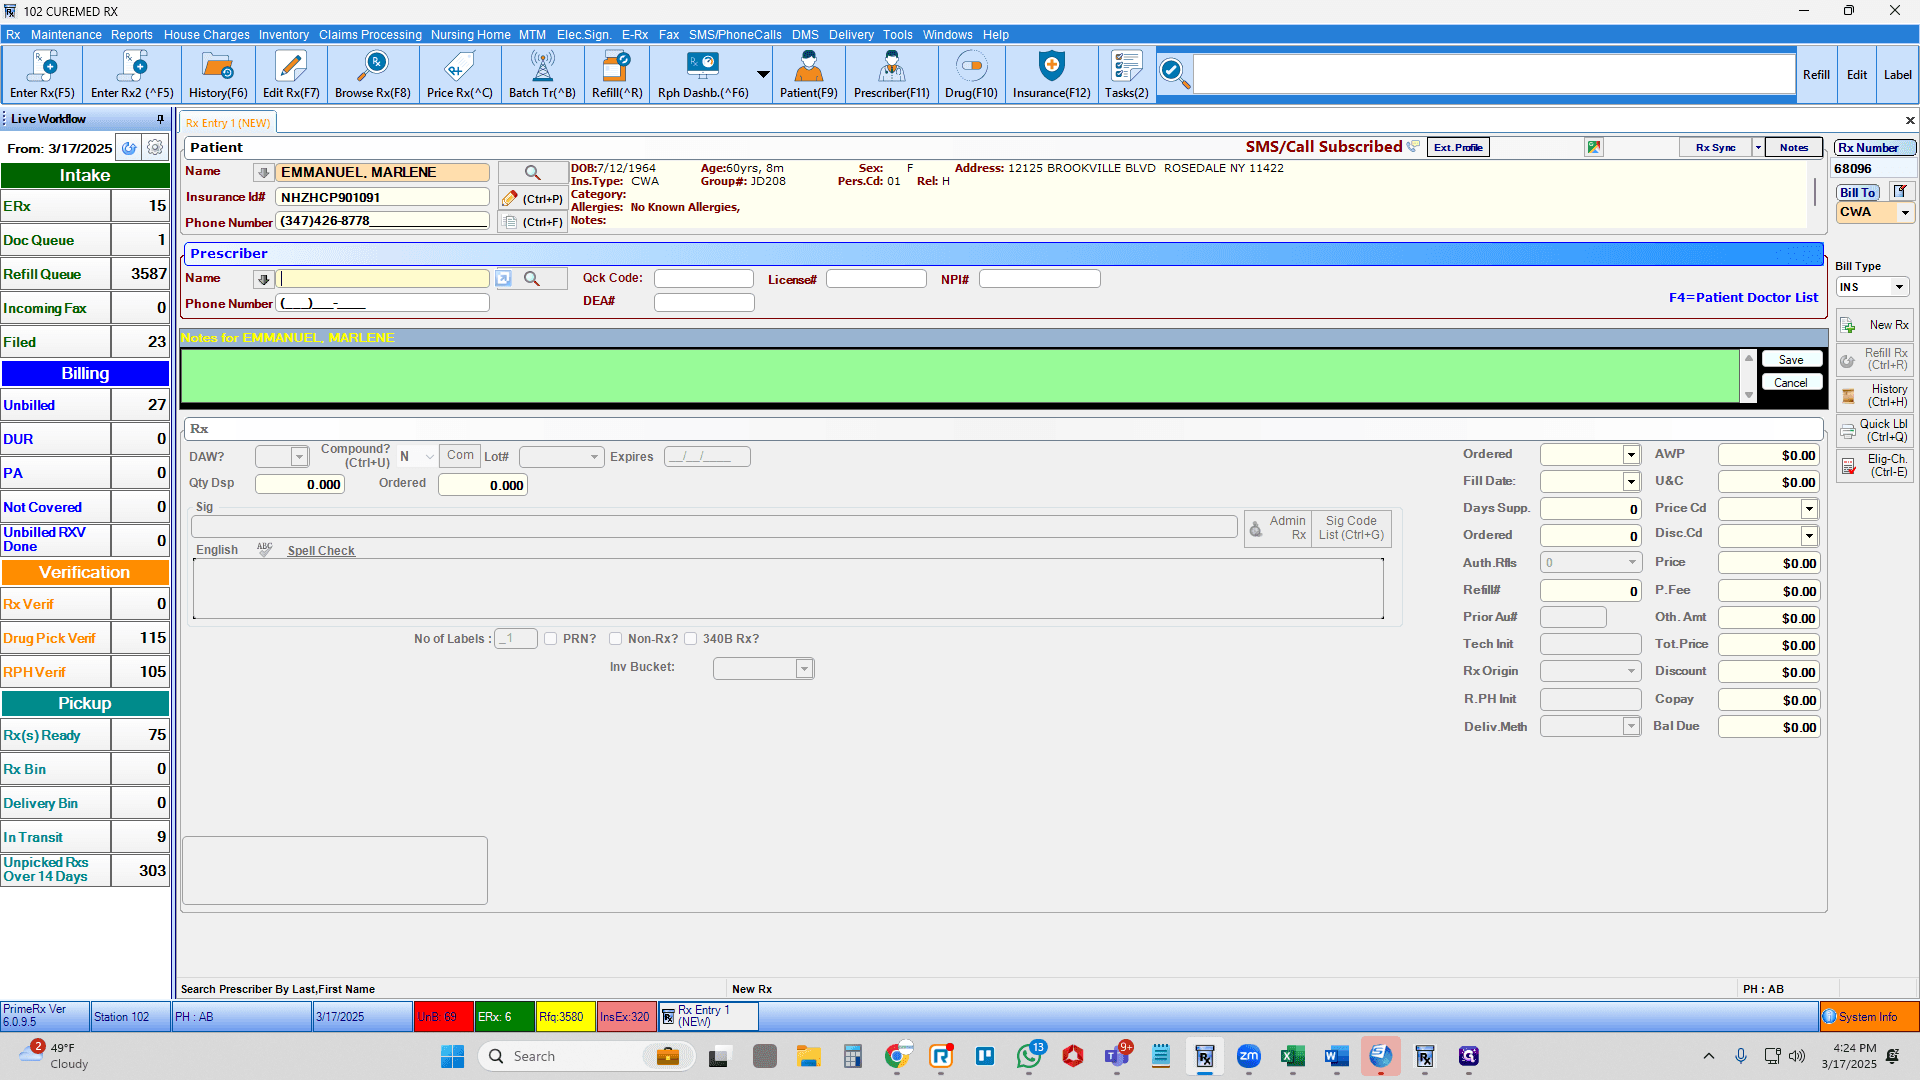Open the Price Cd dropdown
Screen dimensions: 1920x1080
pos(1809,509)
